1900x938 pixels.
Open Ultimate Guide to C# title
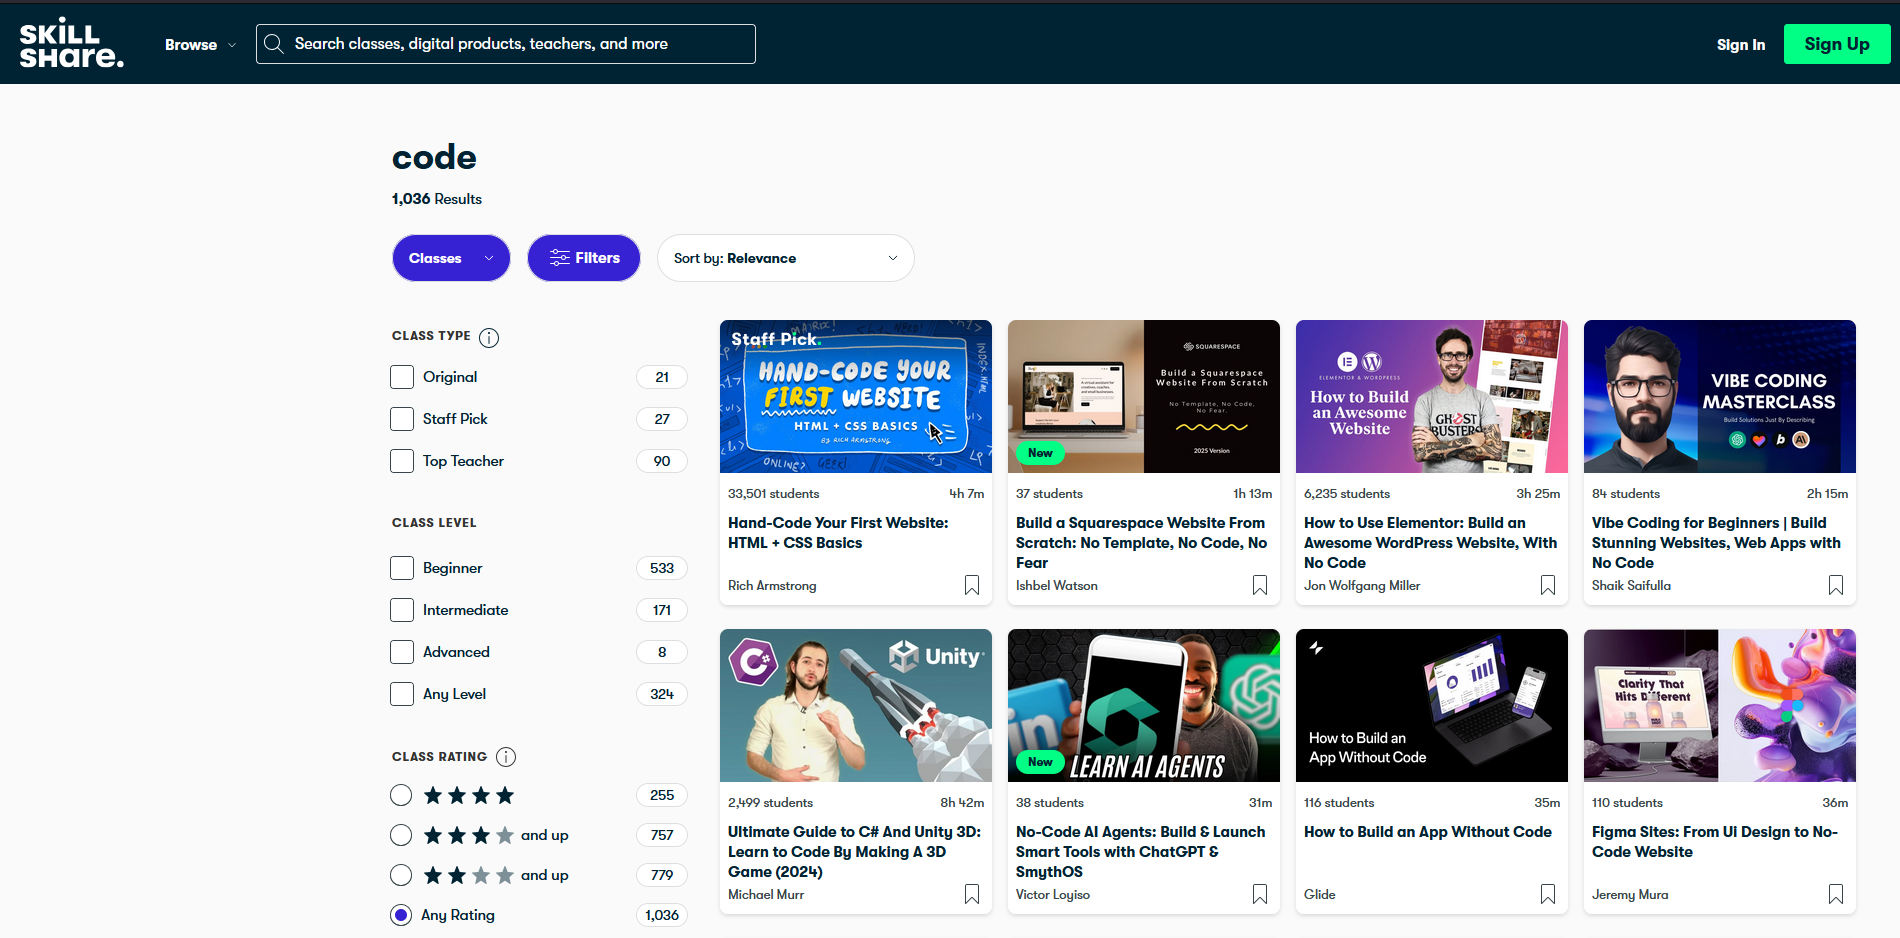click(854, 852)
